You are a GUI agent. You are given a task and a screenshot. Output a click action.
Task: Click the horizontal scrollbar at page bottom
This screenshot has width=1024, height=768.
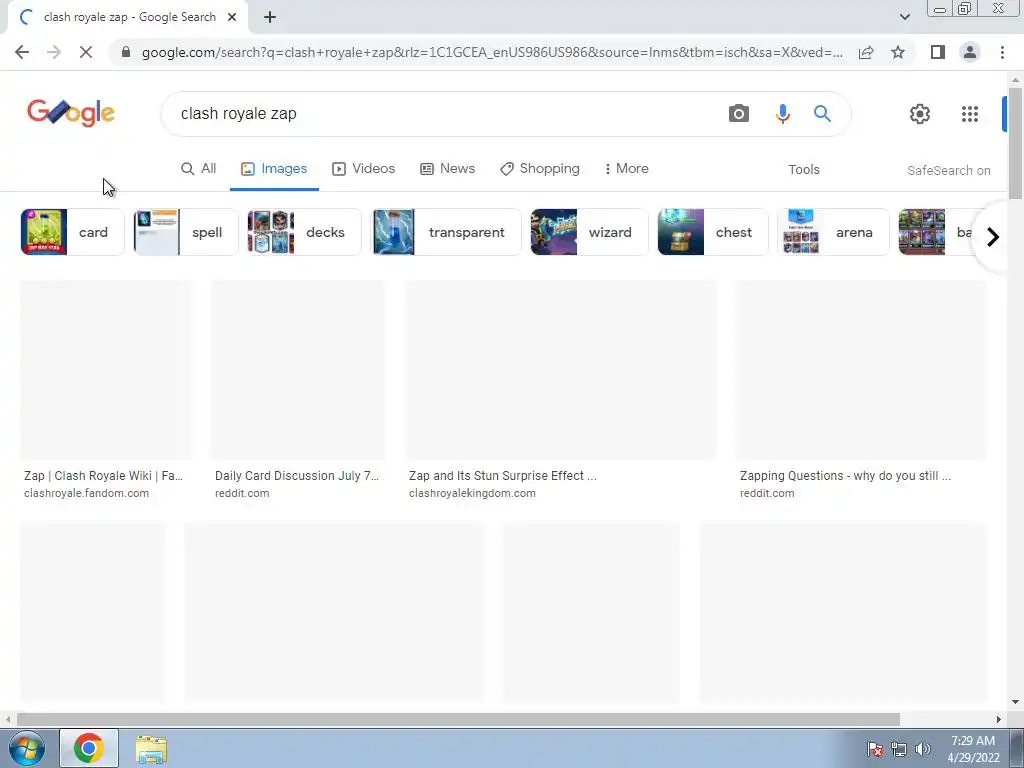click(x=458, y=719)
